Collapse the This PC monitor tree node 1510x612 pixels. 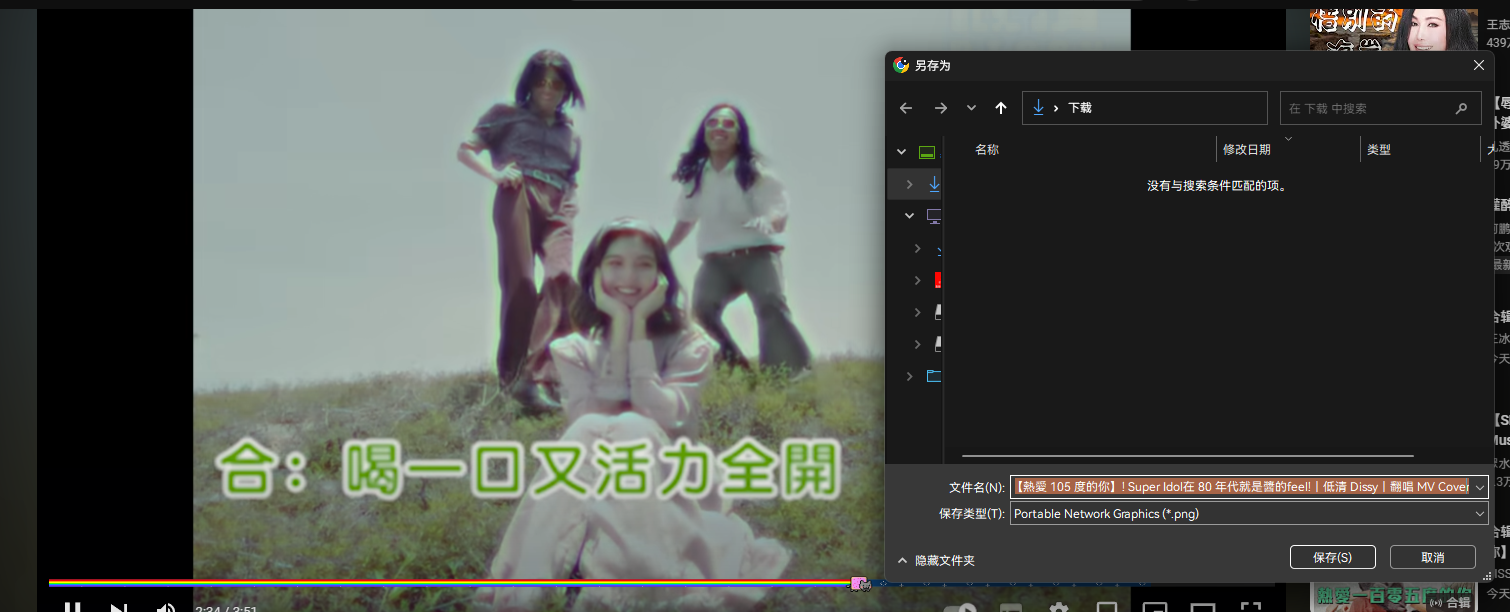click(909, 216)
